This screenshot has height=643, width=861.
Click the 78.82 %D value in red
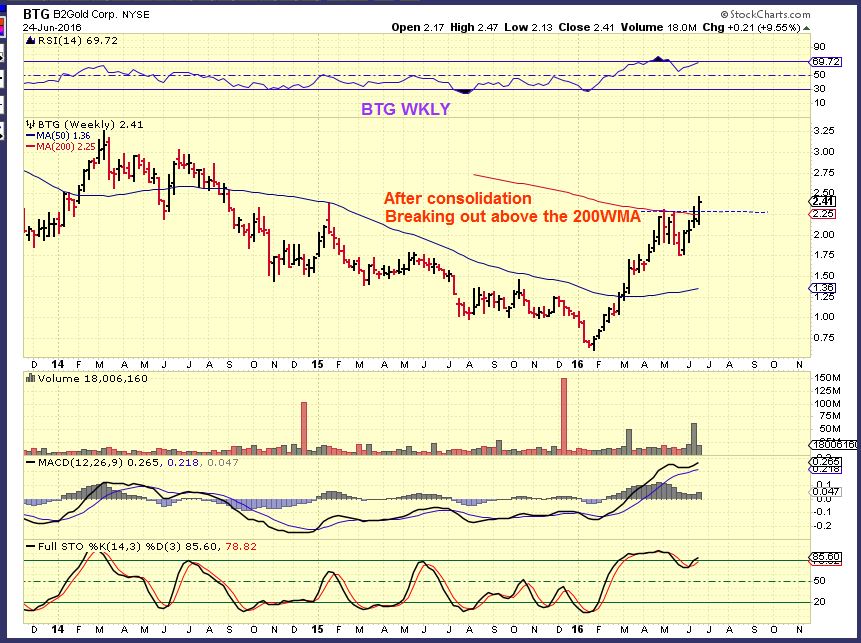241,546
